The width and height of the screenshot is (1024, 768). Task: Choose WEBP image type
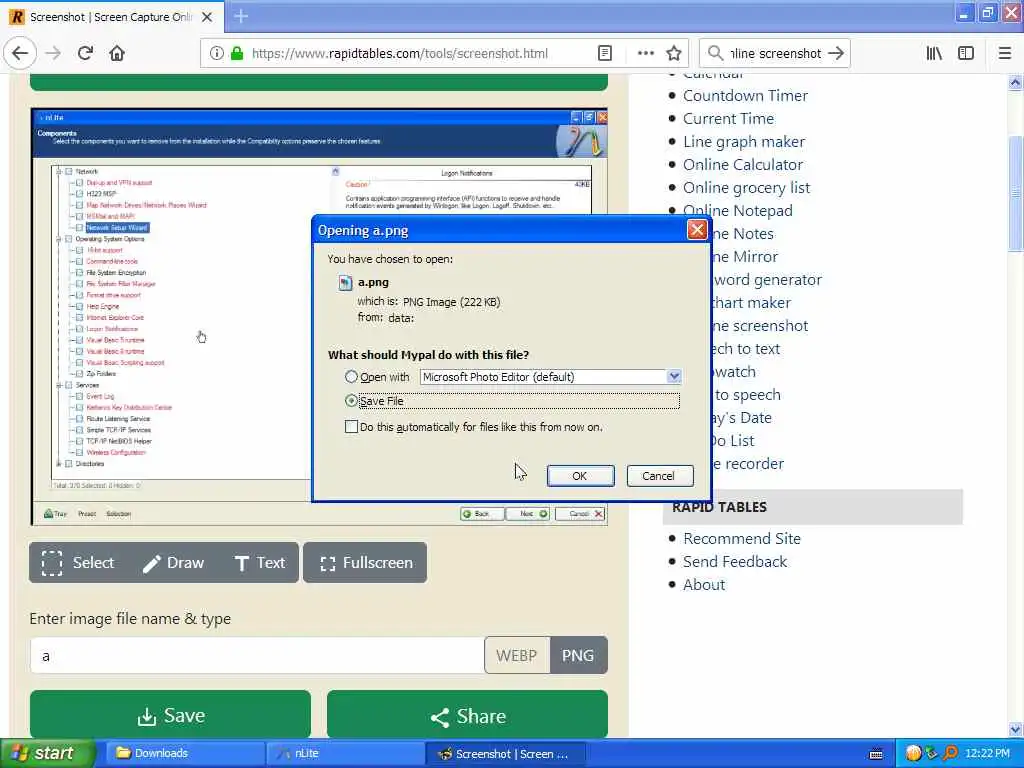[x=517, y=655]
